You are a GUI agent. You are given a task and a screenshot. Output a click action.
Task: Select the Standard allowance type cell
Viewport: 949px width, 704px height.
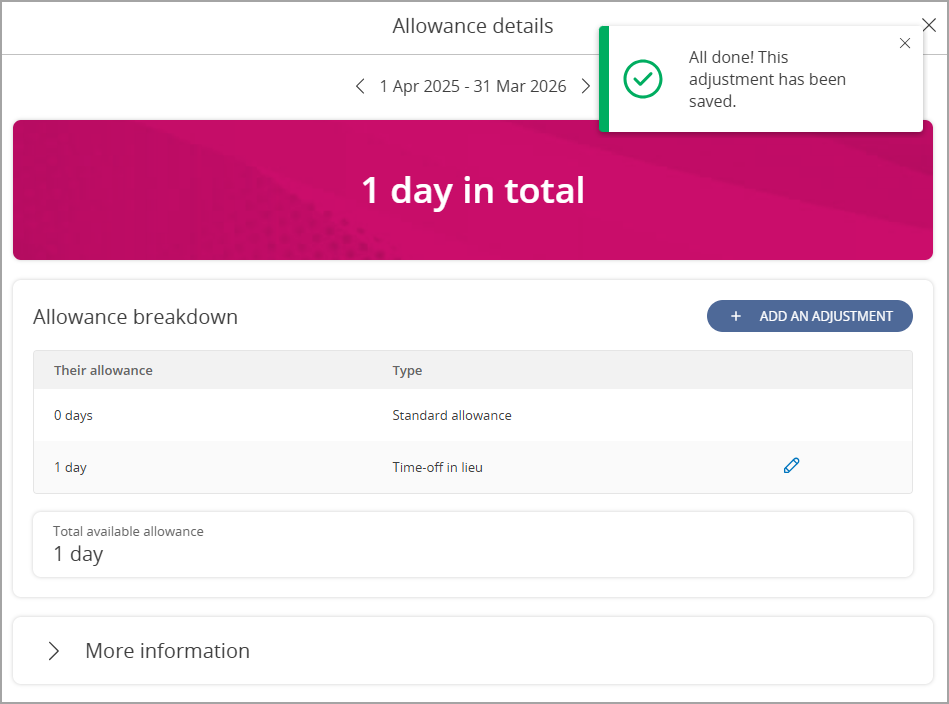451,415
